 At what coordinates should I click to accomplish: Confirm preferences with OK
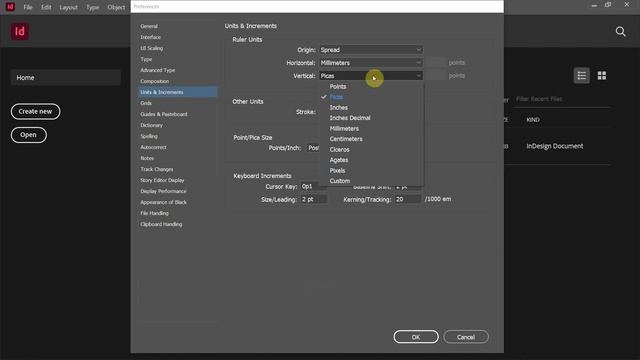[416, 337]
